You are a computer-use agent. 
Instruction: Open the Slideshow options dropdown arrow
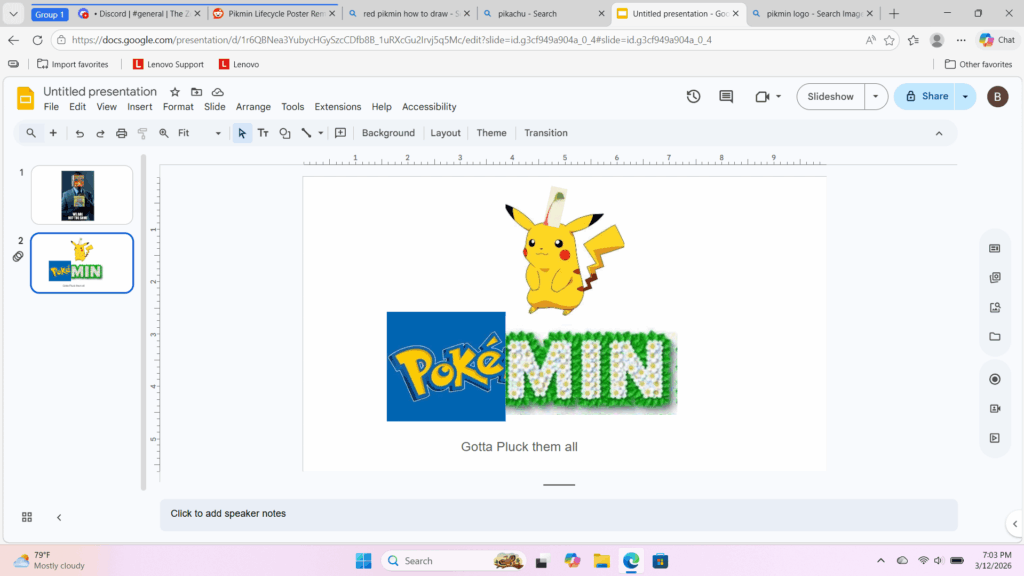coord(875,96)
